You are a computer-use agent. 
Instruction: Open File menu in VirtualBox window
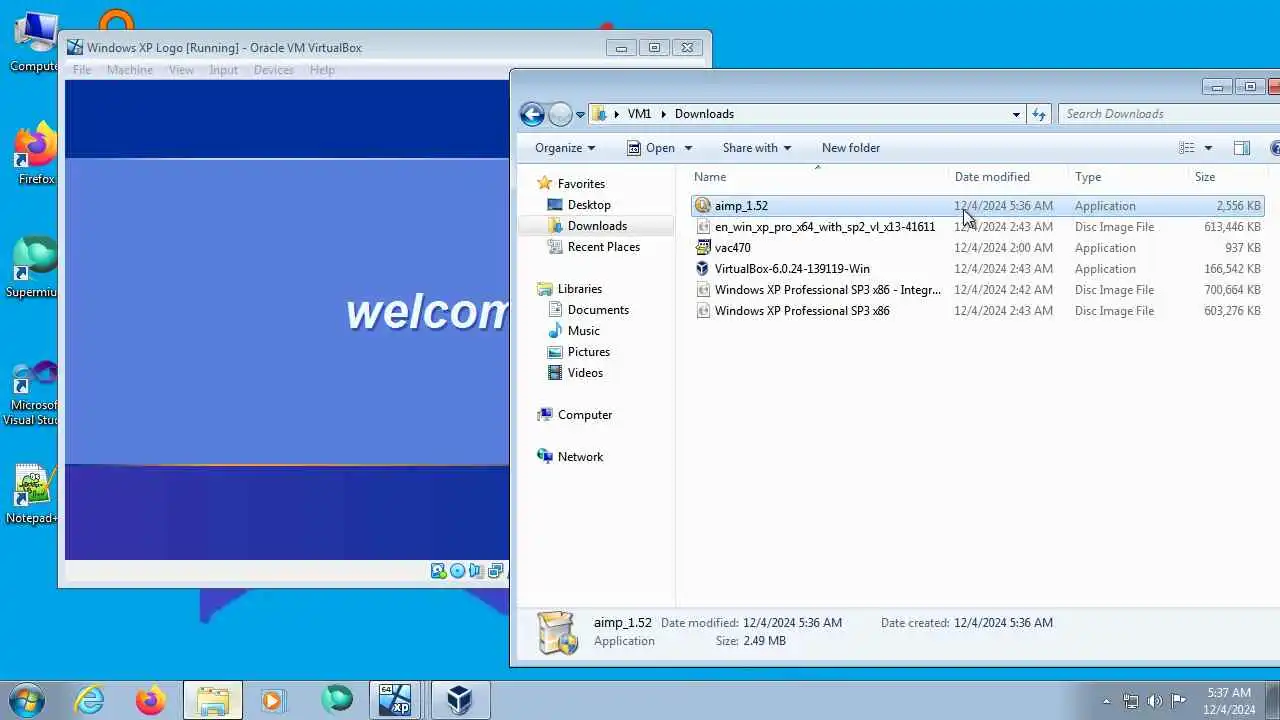tap(82, 70)
